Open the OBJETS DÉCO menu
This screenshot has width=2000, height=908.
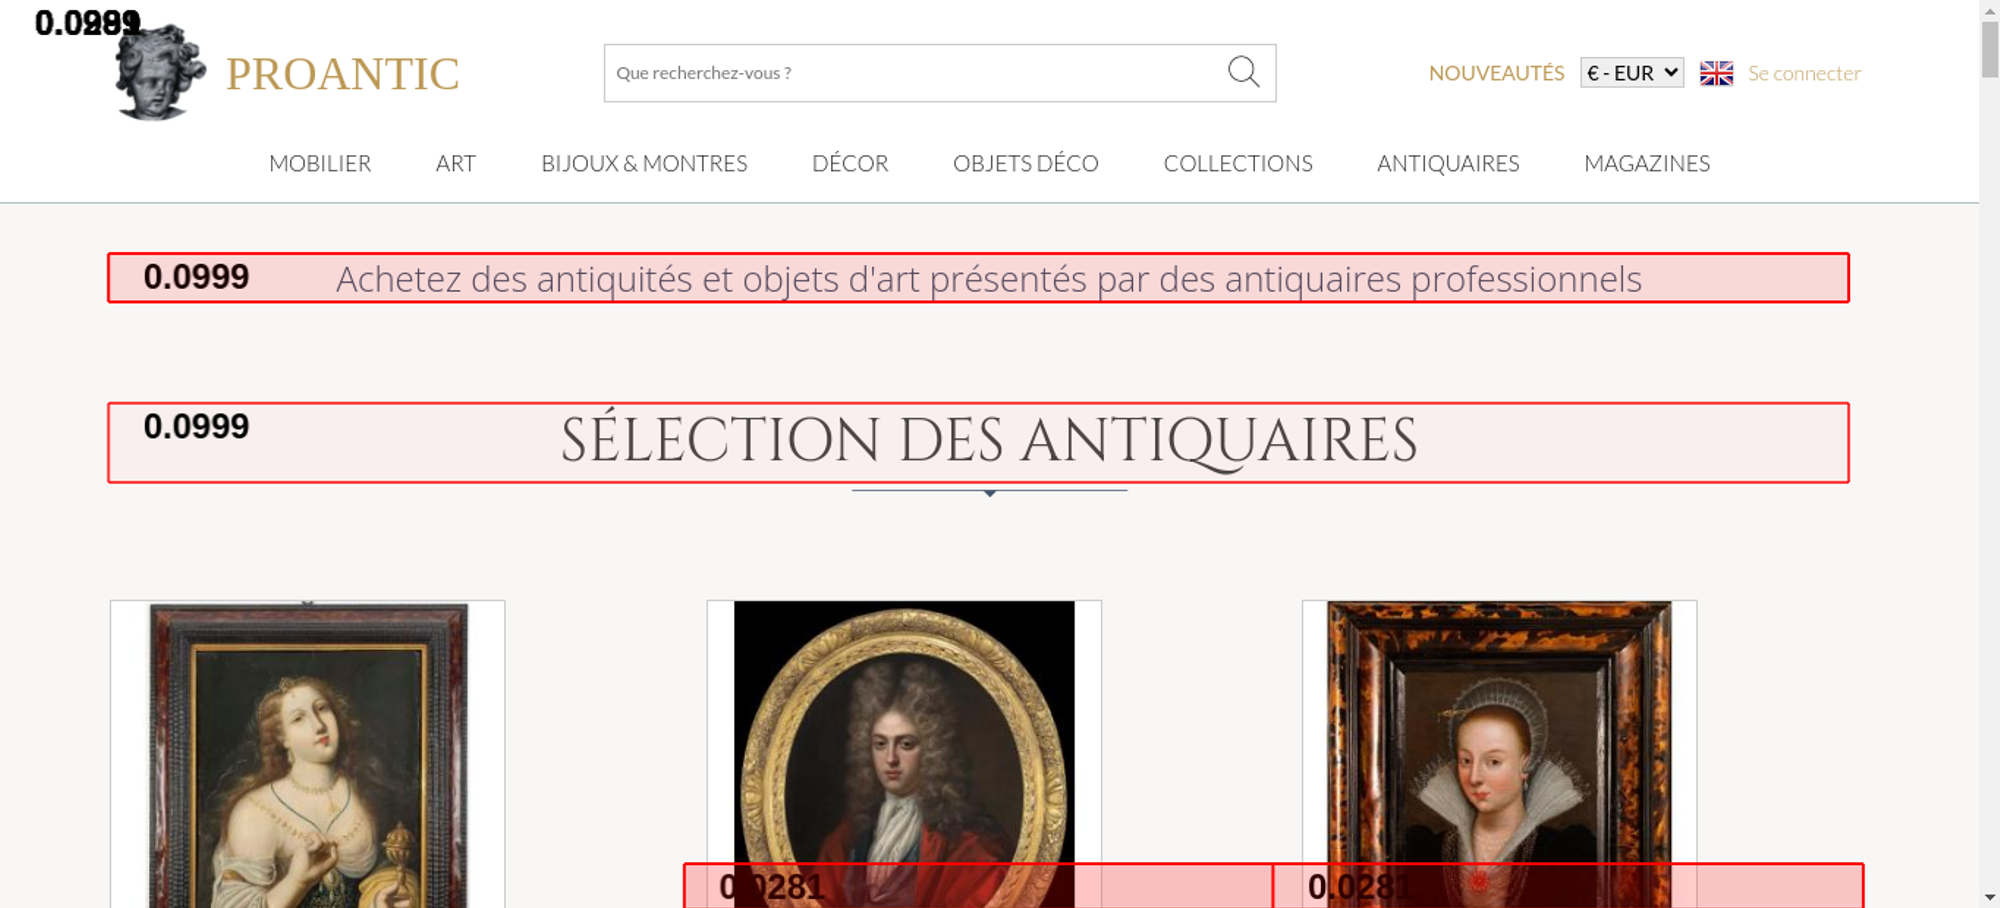[x=1025, y=163]
